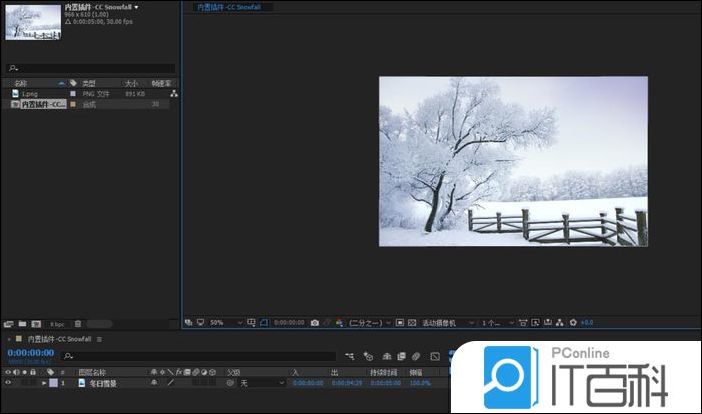Click the composition mini-flowchart icon in timeline
Screen dimensions: 702x414
coord(350,356)
